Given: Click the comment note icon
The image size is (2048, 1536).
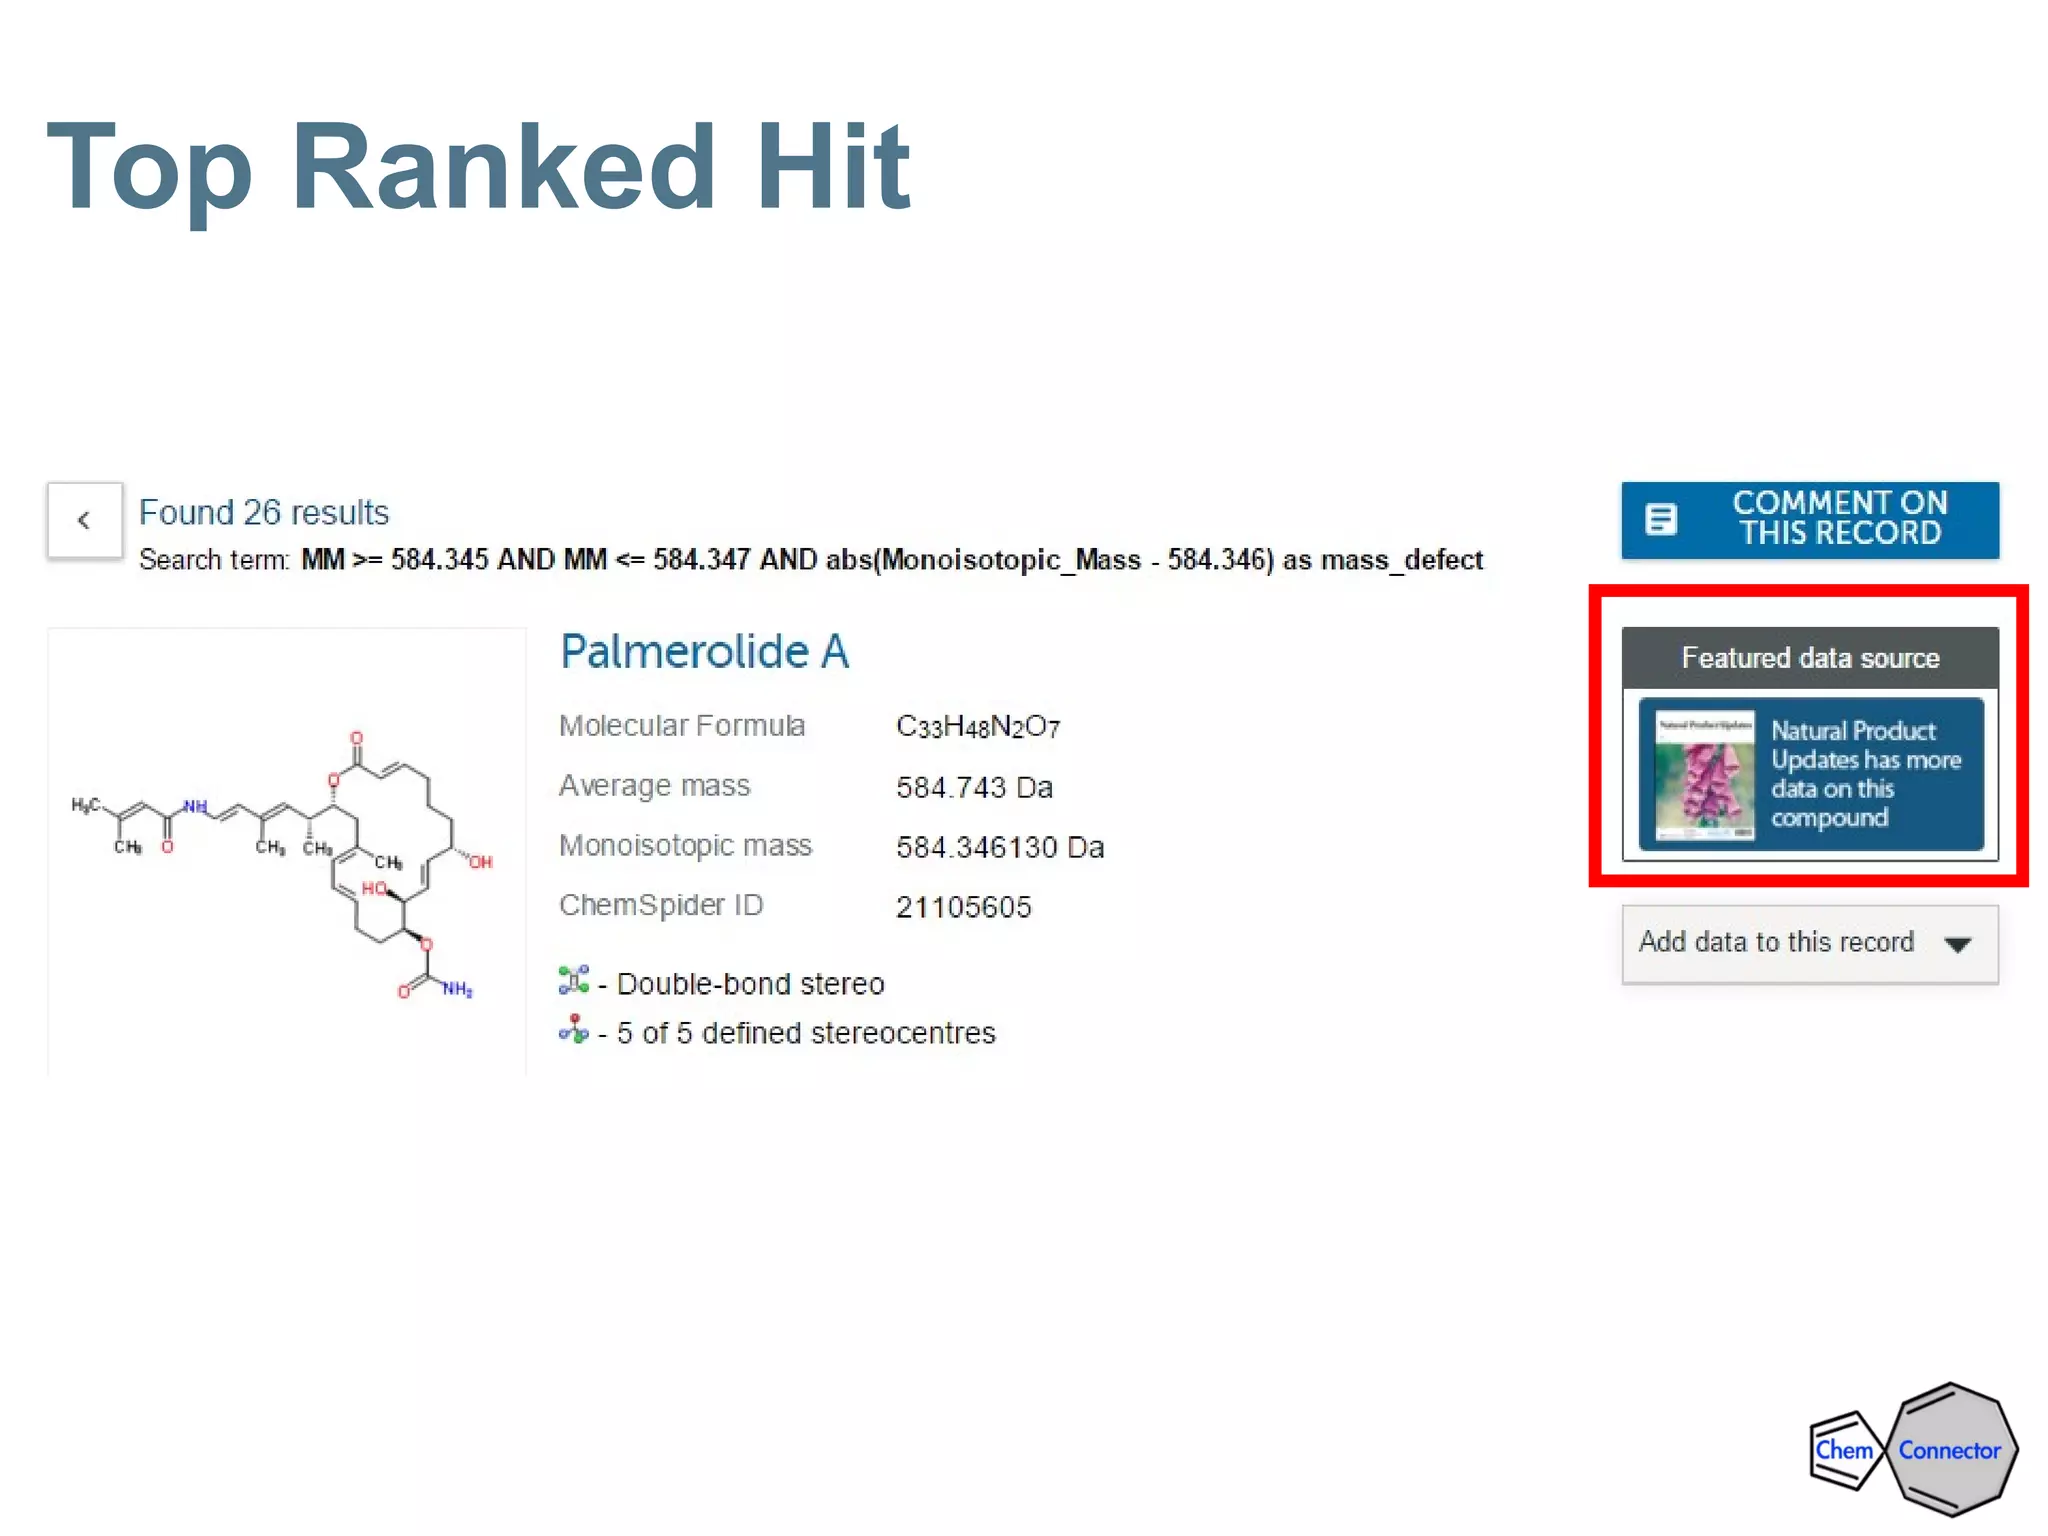Looking at the screenshot, I should [x=1661, y=519].
